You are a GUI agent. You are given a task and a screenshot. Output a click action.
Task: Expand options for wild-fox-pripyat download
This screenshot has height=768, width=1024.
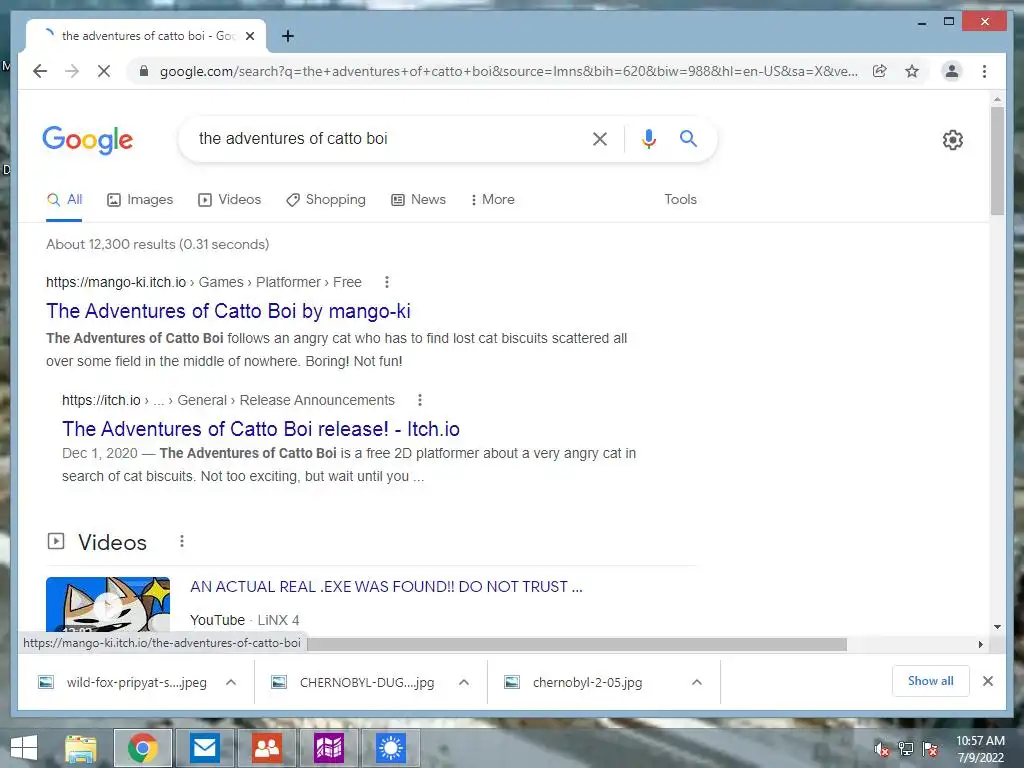[231, 682]
